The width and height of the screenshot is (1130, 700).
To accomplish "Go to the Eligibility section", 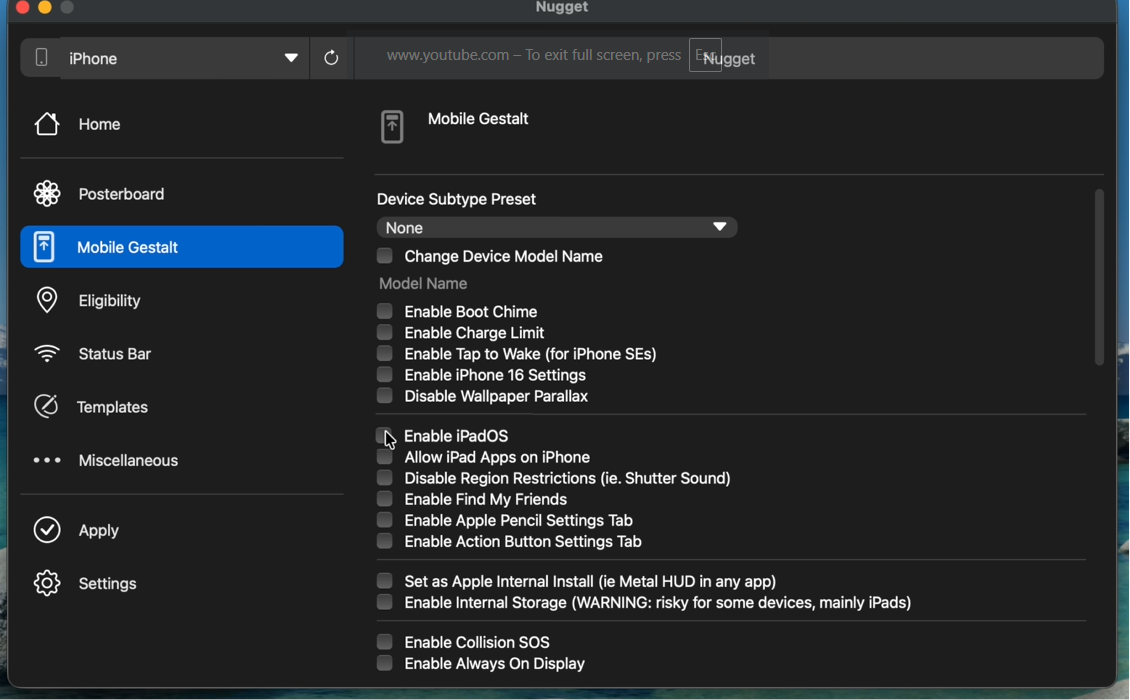I will pos(110,301).
